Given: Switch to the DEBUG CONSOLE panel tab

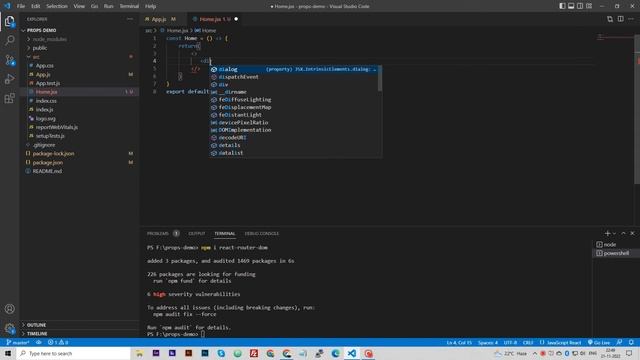Looking at the screenshot, I should tap(262, 233).
